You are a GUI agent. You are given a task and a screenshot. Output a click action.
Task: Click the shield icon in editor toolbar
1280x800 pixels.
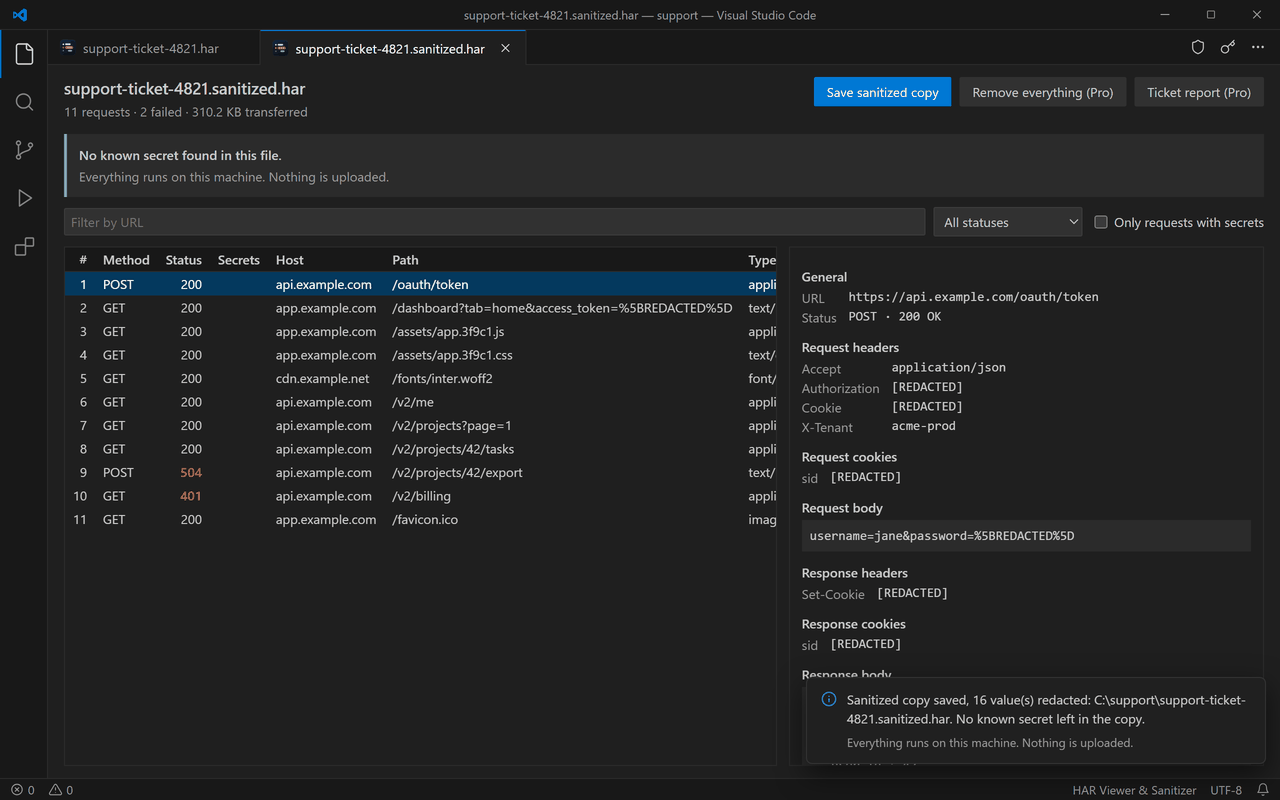tap(1198, 48)
